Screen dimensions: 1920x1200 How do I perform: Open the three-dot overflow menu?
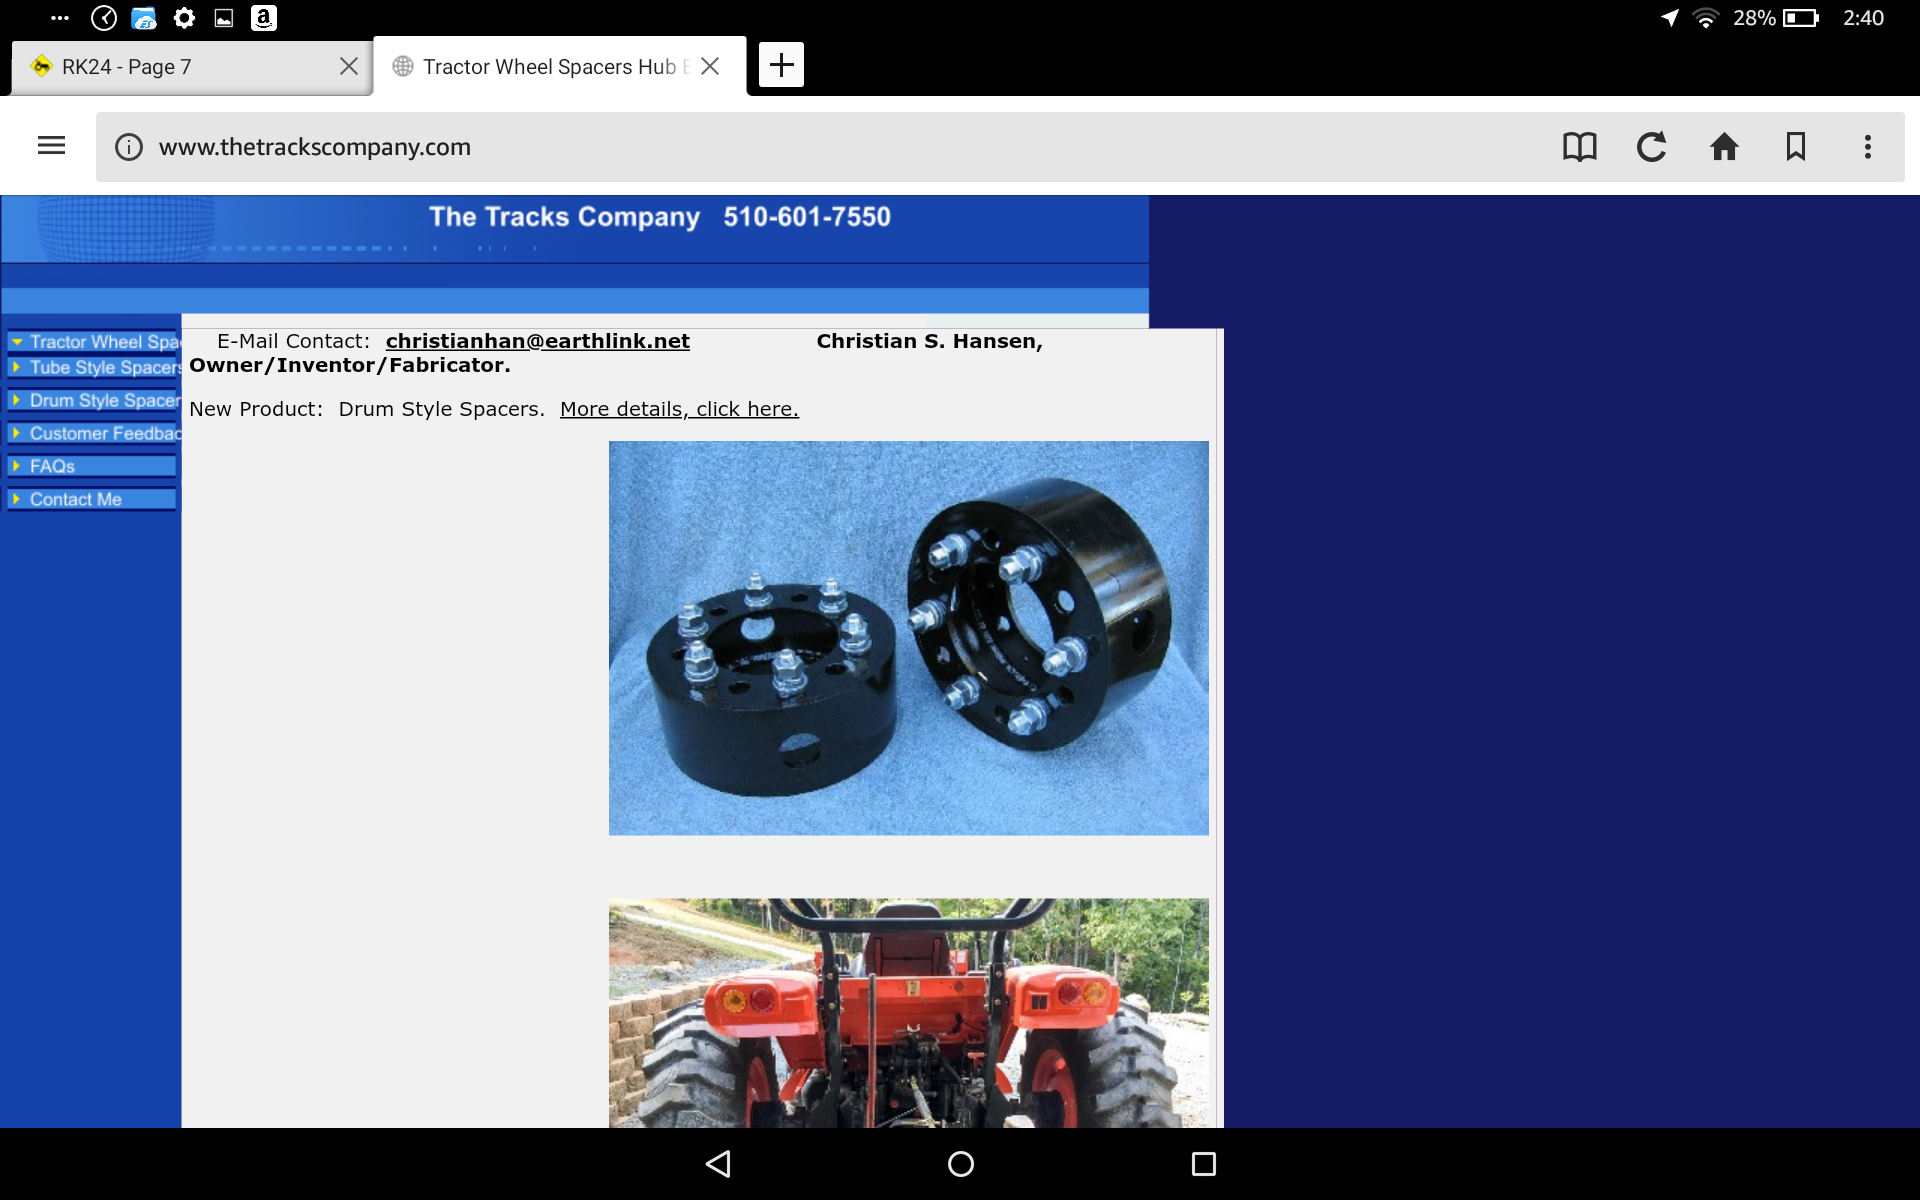[x=1867, y=147]
